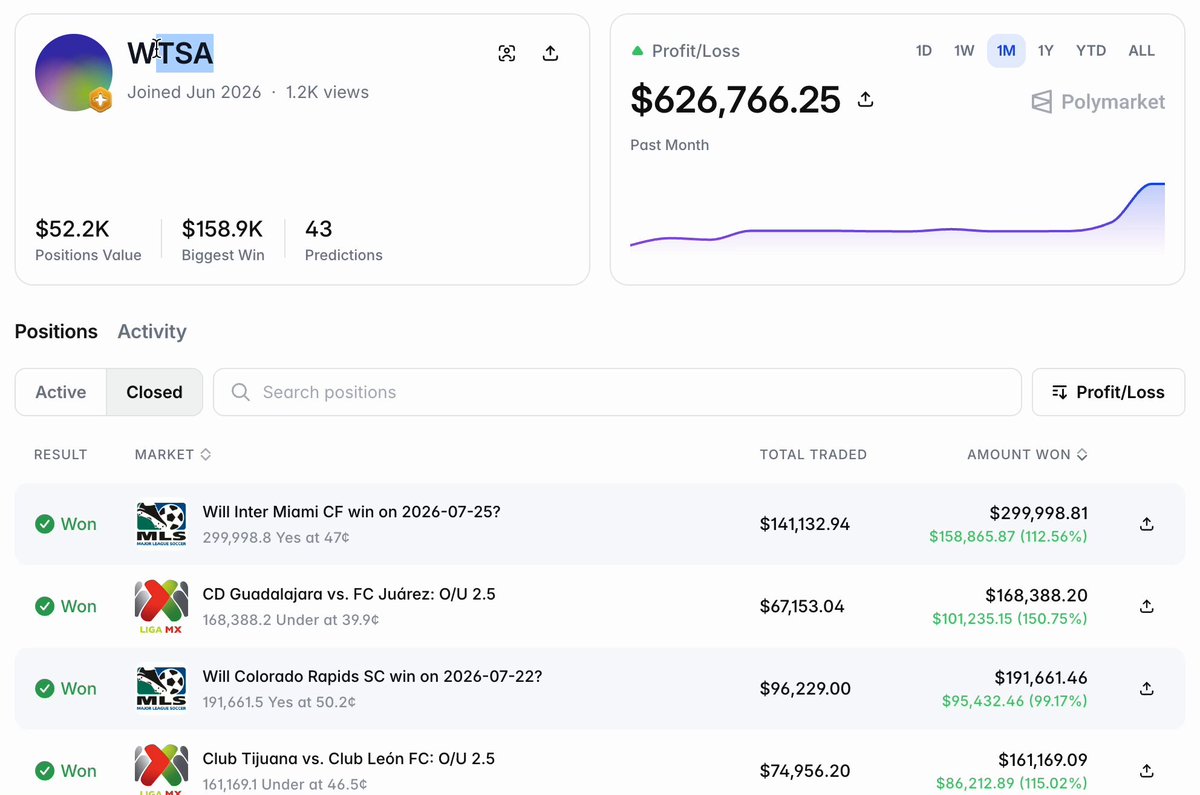Click the $74,956.20 total traded value

805,770
